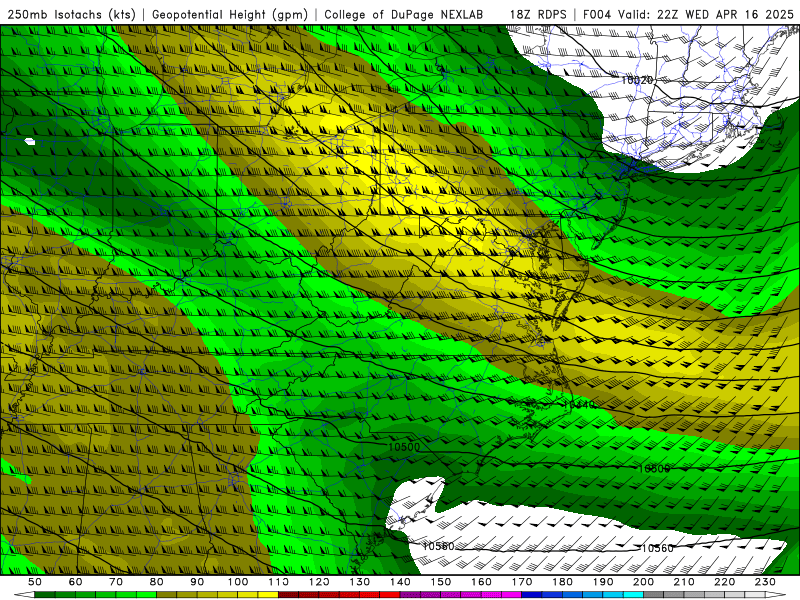
Task: Click the 200 knot colorbar label
Action: pyautogui.click(x=644, y=582)
